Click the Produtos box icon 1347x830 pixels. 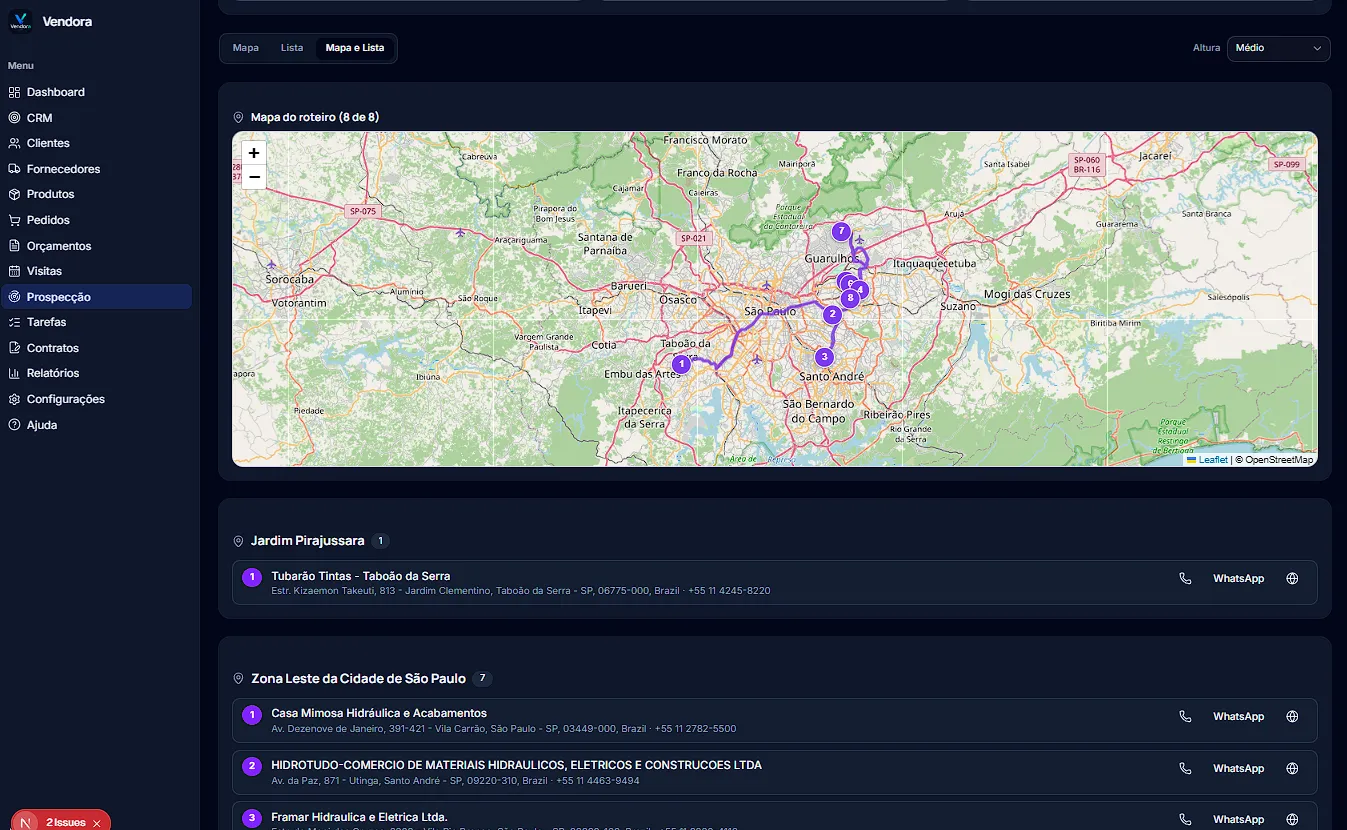coord(15,194)
